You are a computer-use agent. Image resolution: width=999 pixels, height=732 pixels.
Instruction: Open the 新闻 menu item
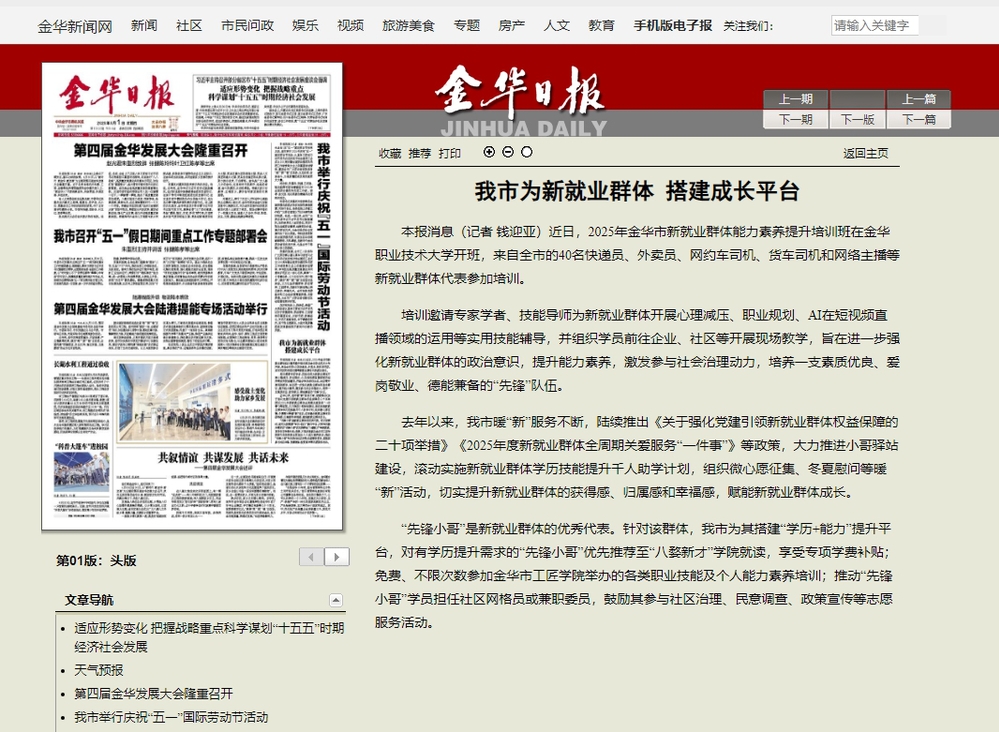coord(144,25)
